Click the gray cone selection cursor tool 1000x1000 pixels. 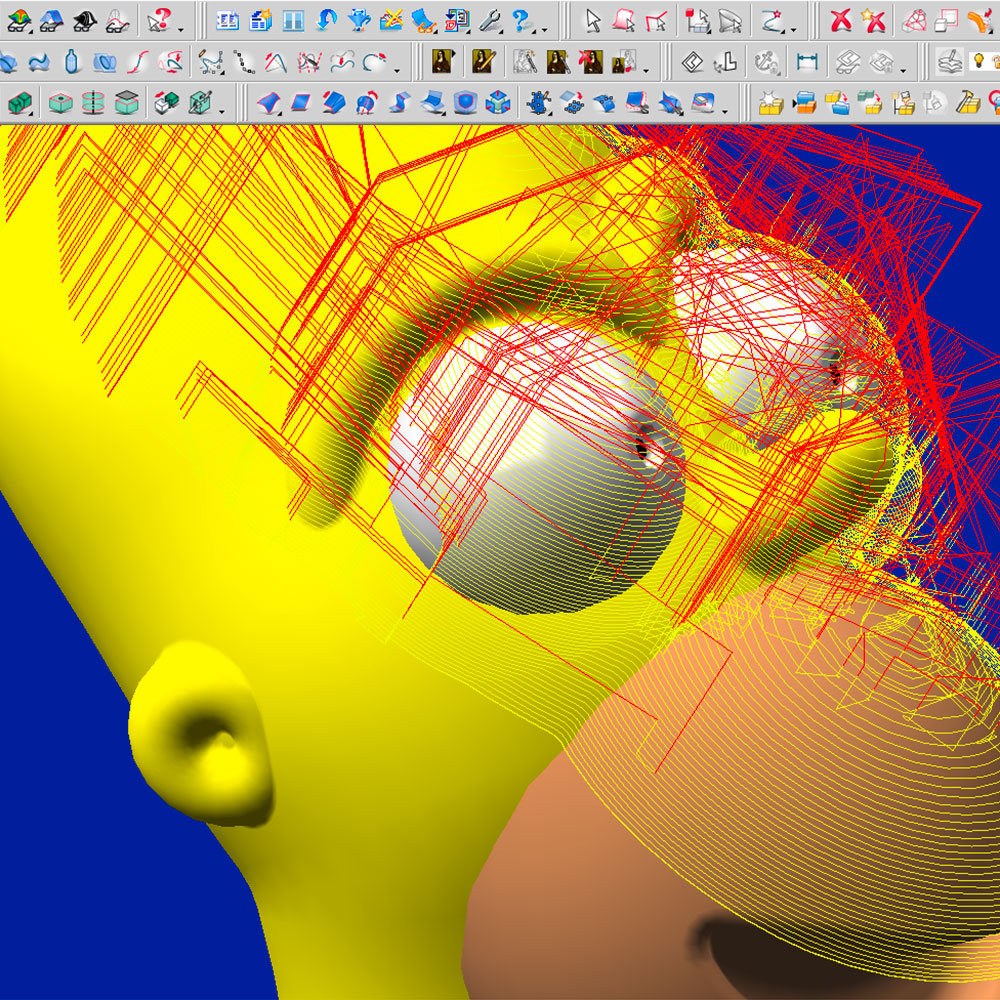coord(731,22)
